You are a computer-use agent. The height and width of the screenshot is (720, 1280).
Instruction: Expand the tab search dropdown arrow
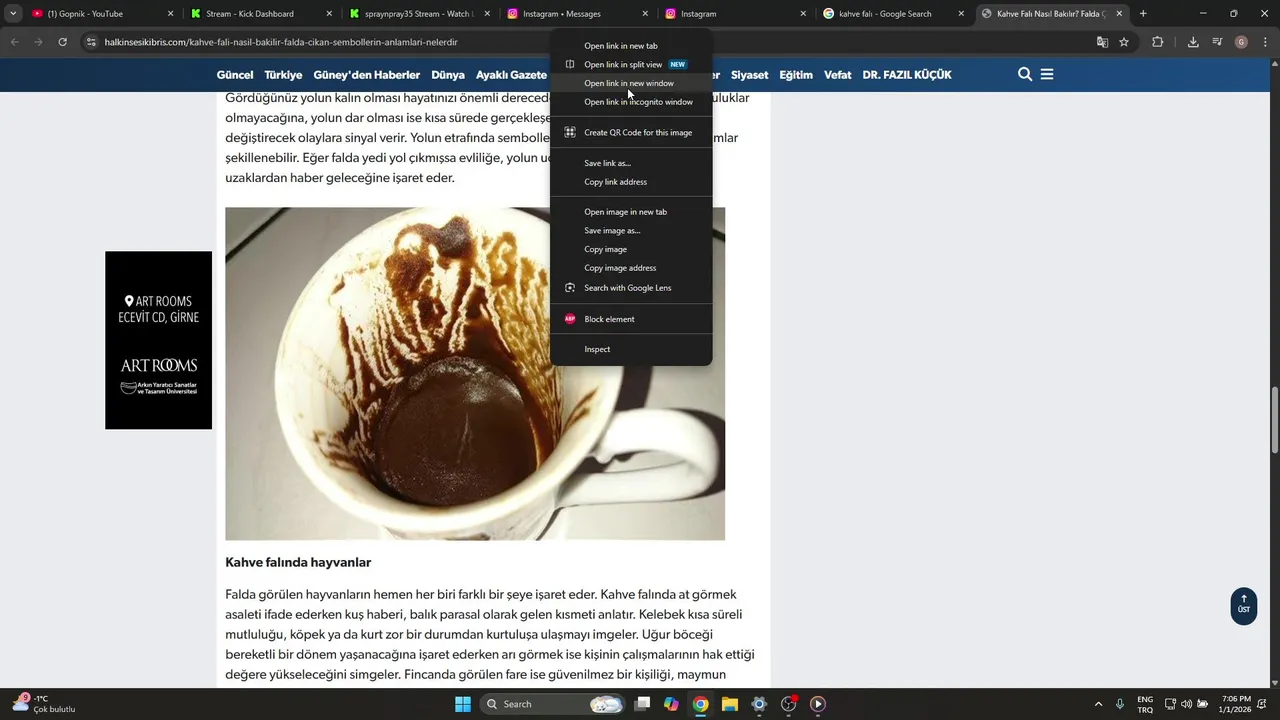[13, 14]
